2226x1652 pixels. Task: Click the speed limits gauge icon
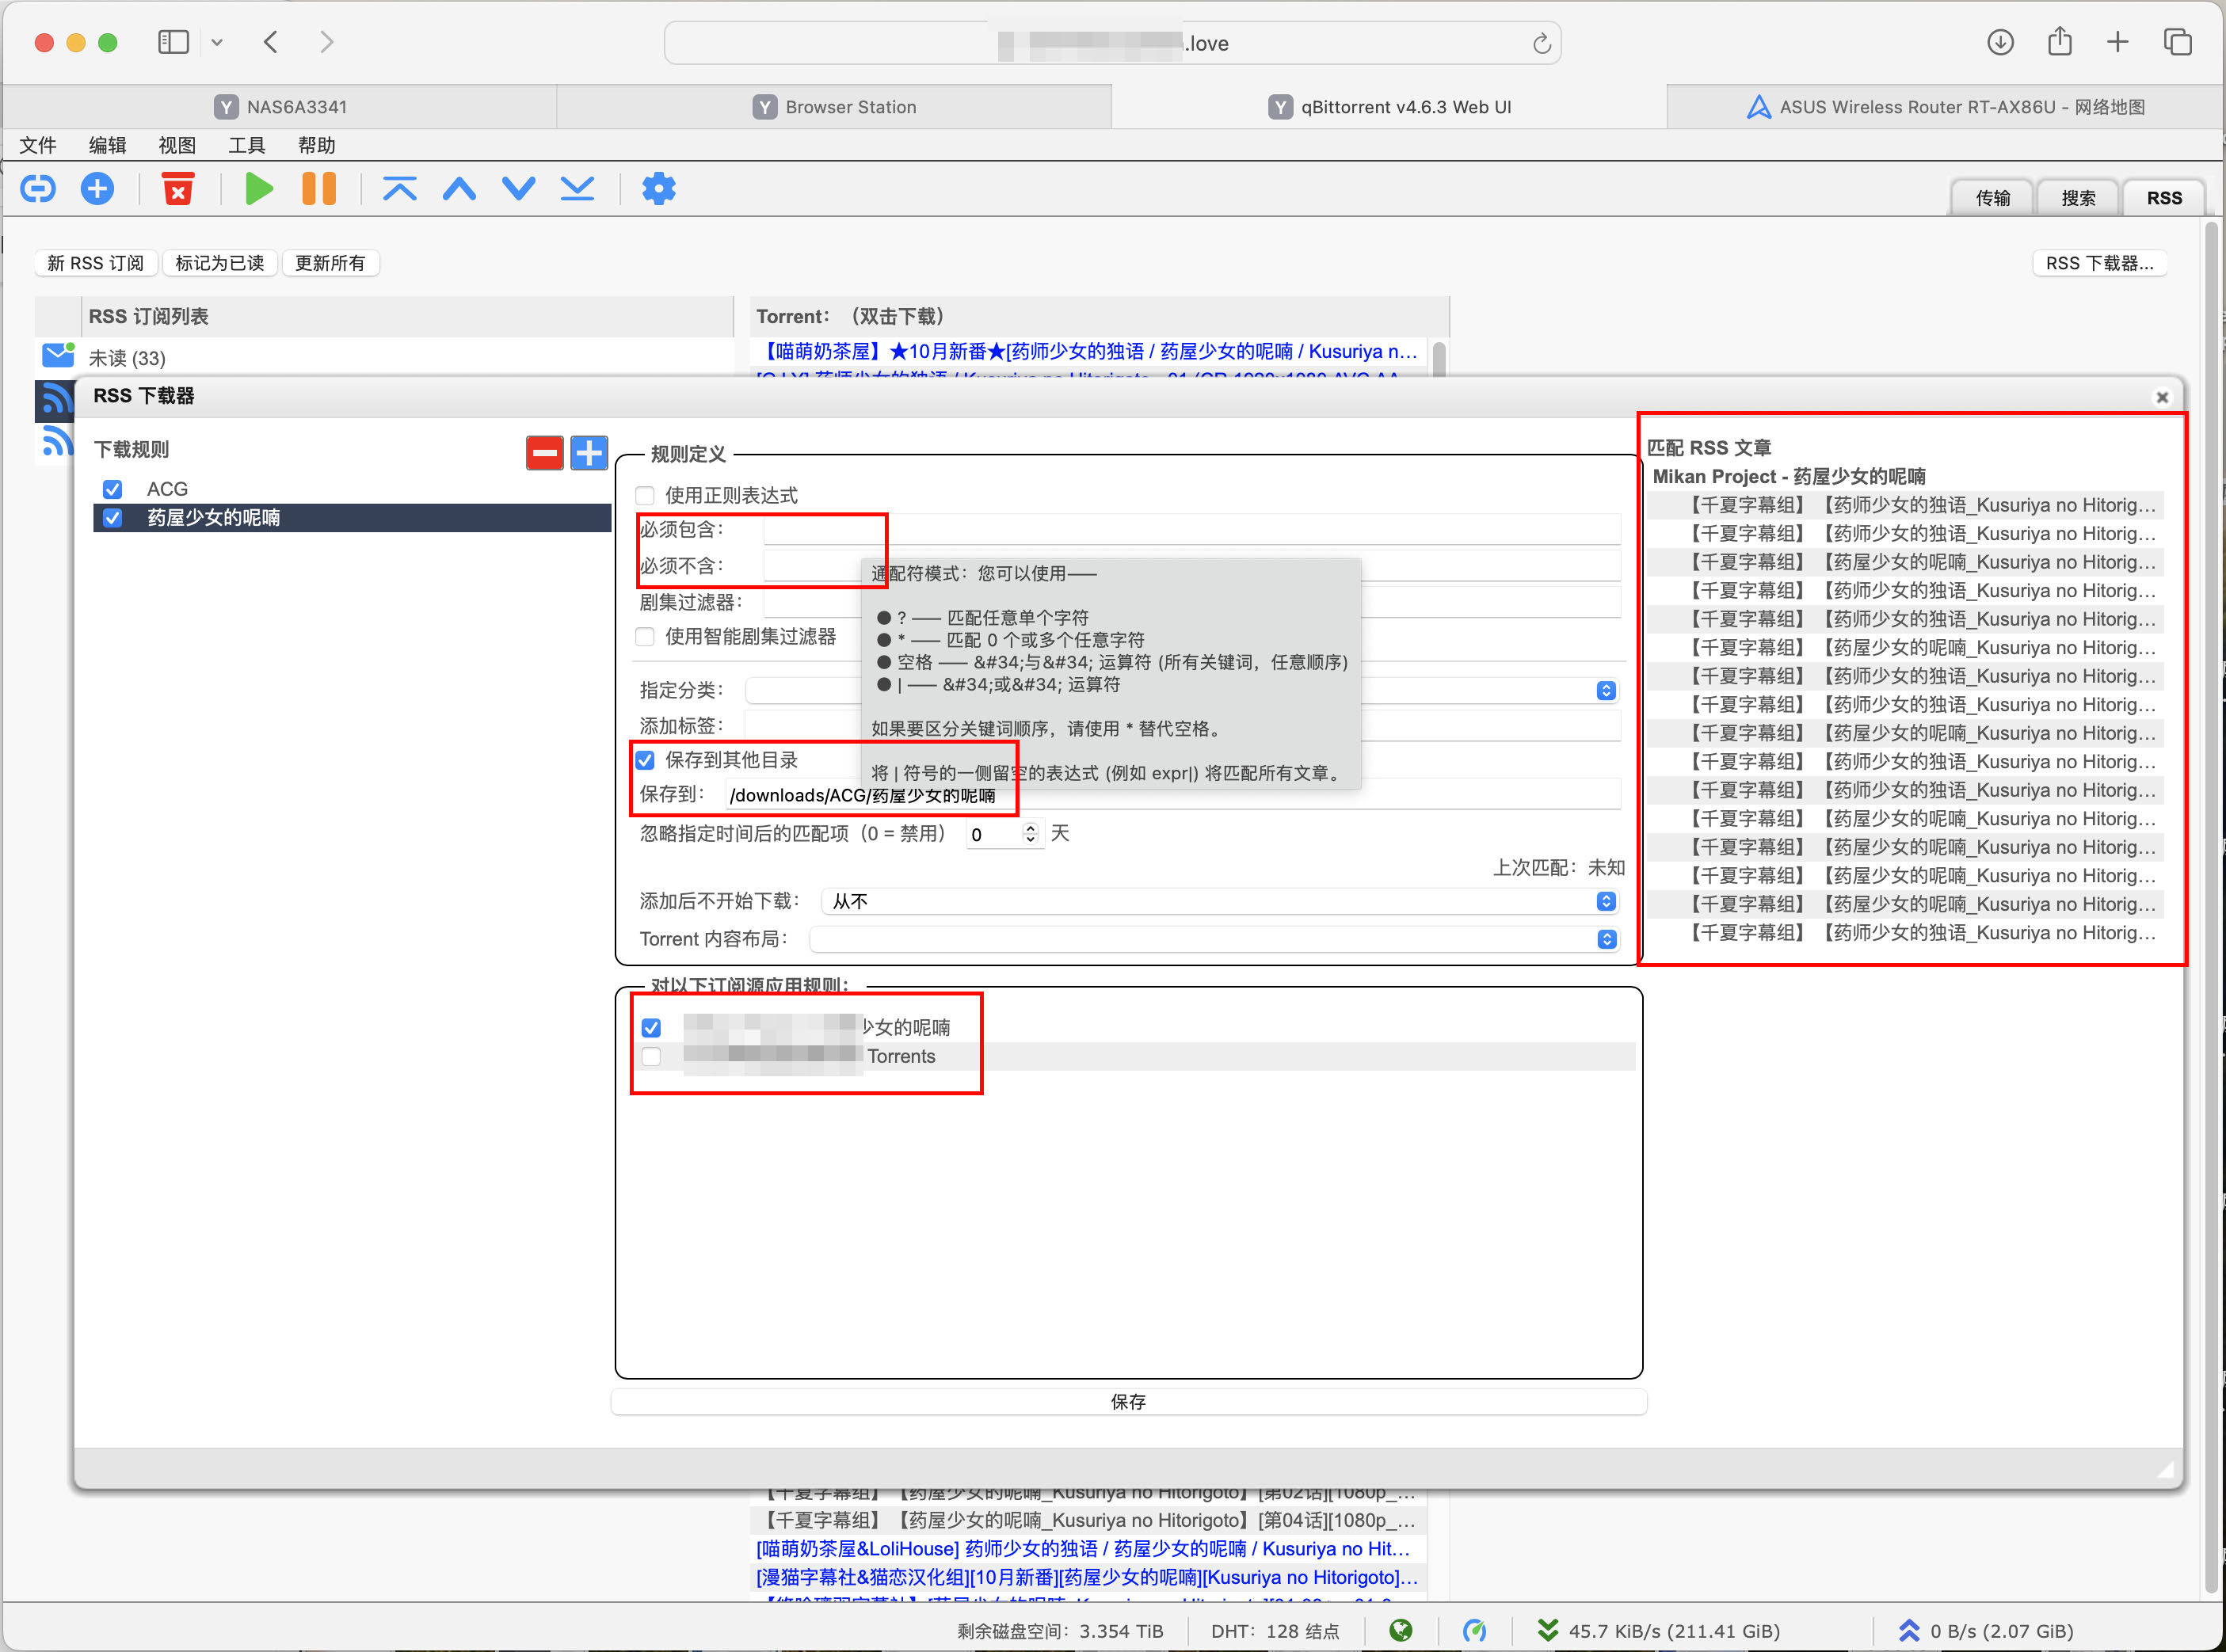[x=1474, y=1630]
